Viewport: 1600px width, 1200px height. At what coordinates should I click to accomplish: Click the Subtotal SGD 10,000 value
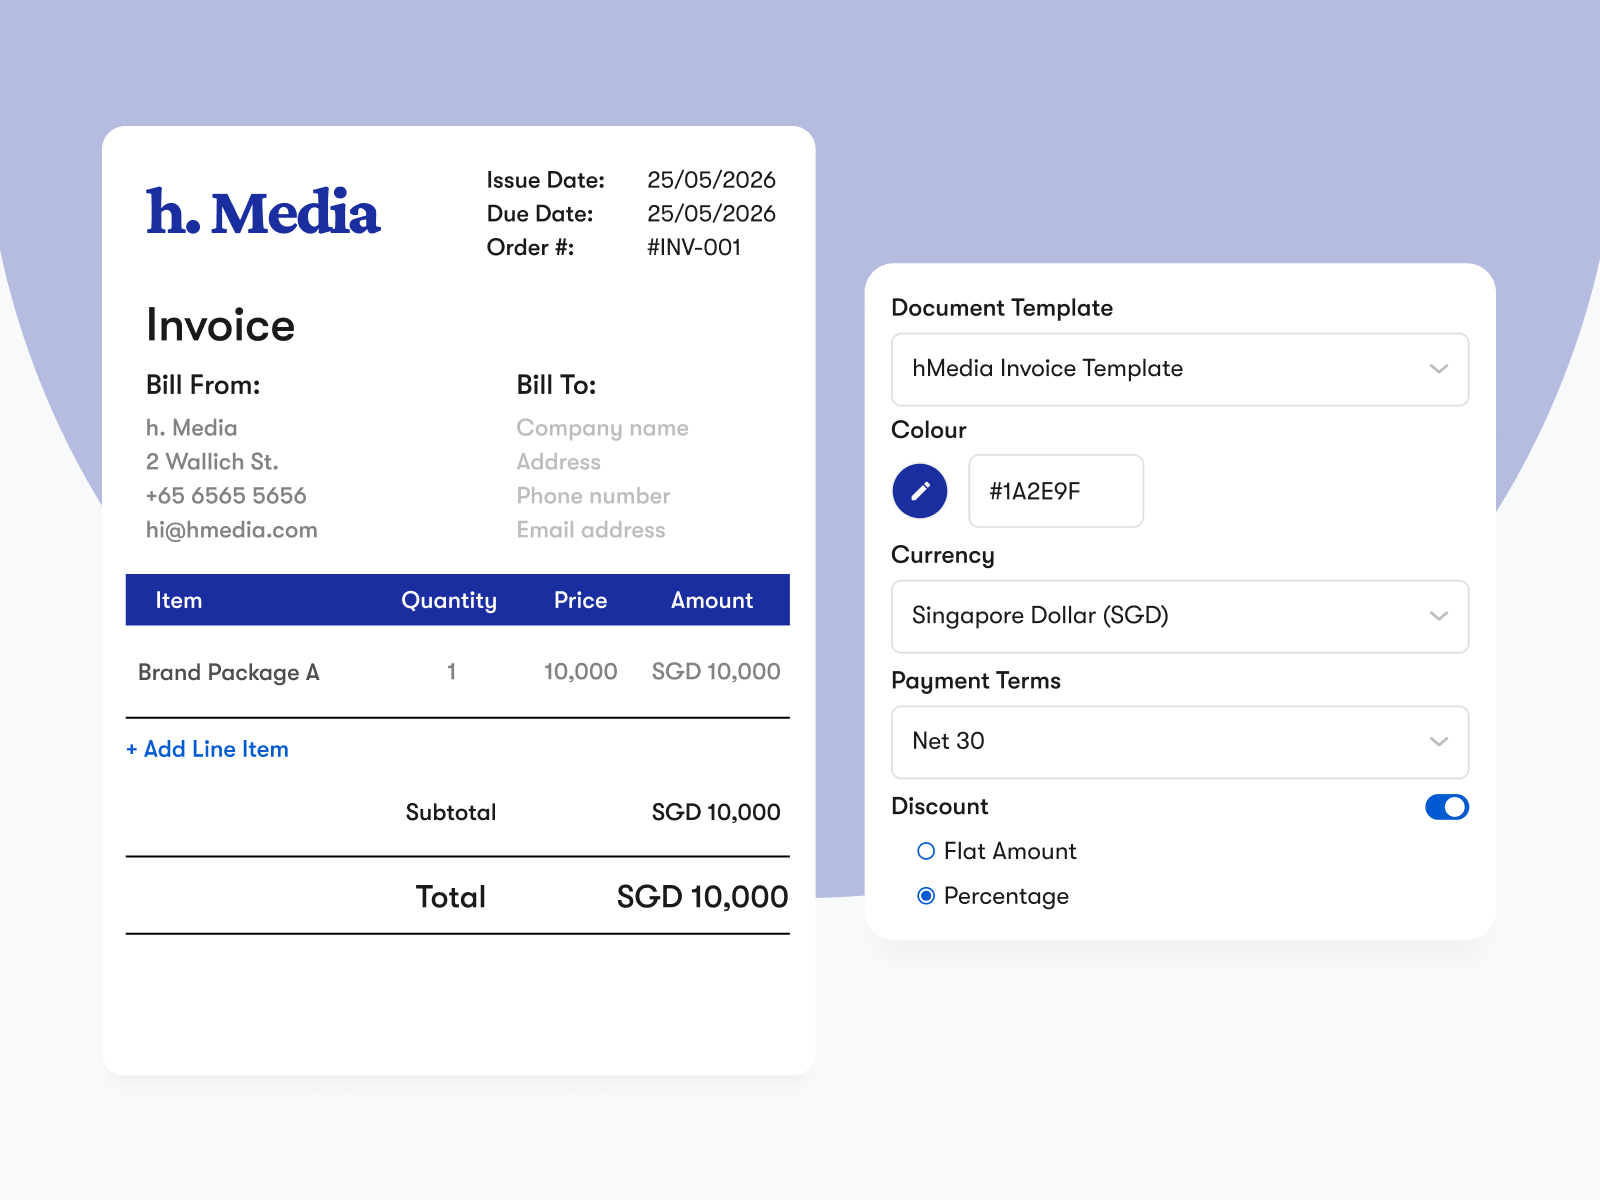click(x=716, y=812)
